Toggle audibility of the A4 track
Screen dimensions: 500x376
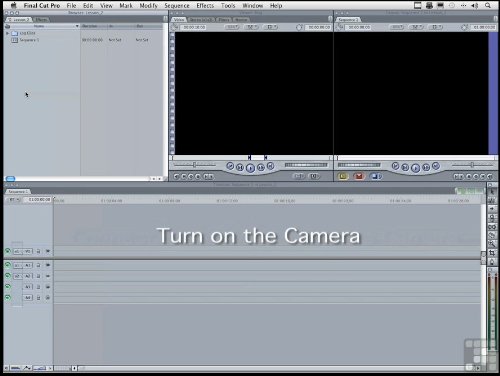point(8,297)
